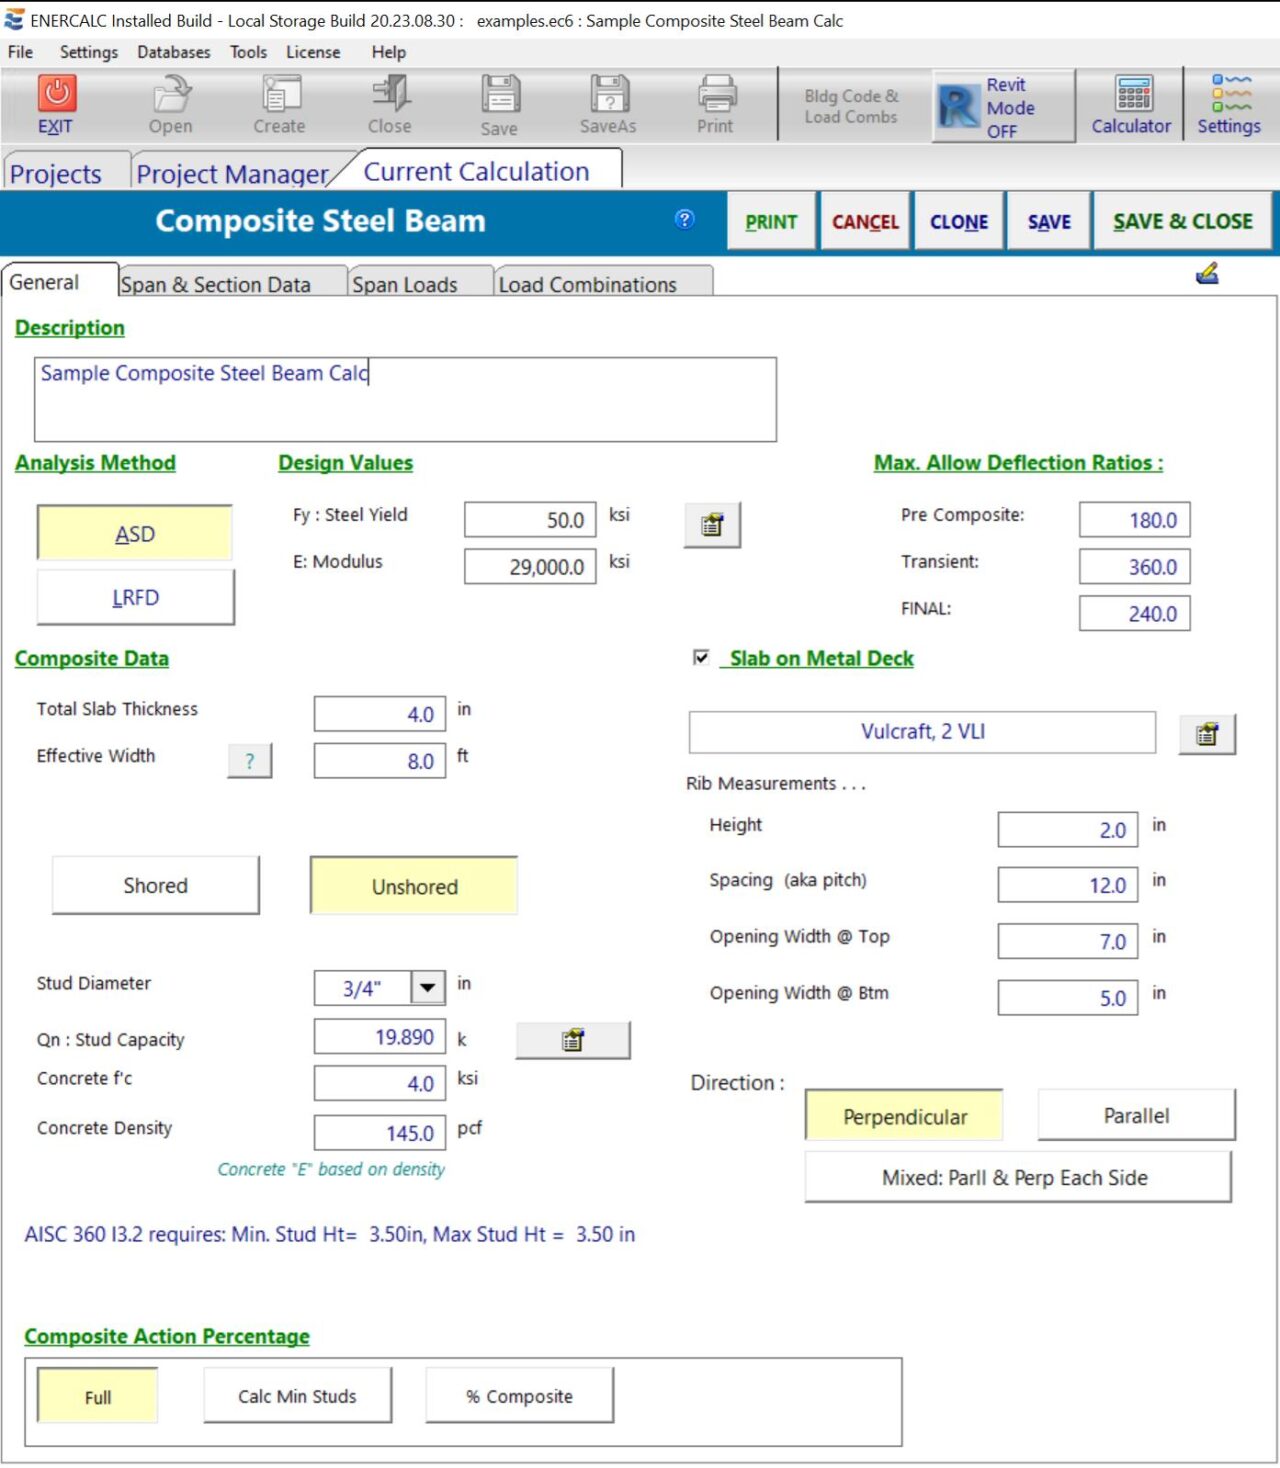This screenshot has height=1468, width=1280.
Task: Open metal deck database selector icon
Action: tap(1207, 734)
